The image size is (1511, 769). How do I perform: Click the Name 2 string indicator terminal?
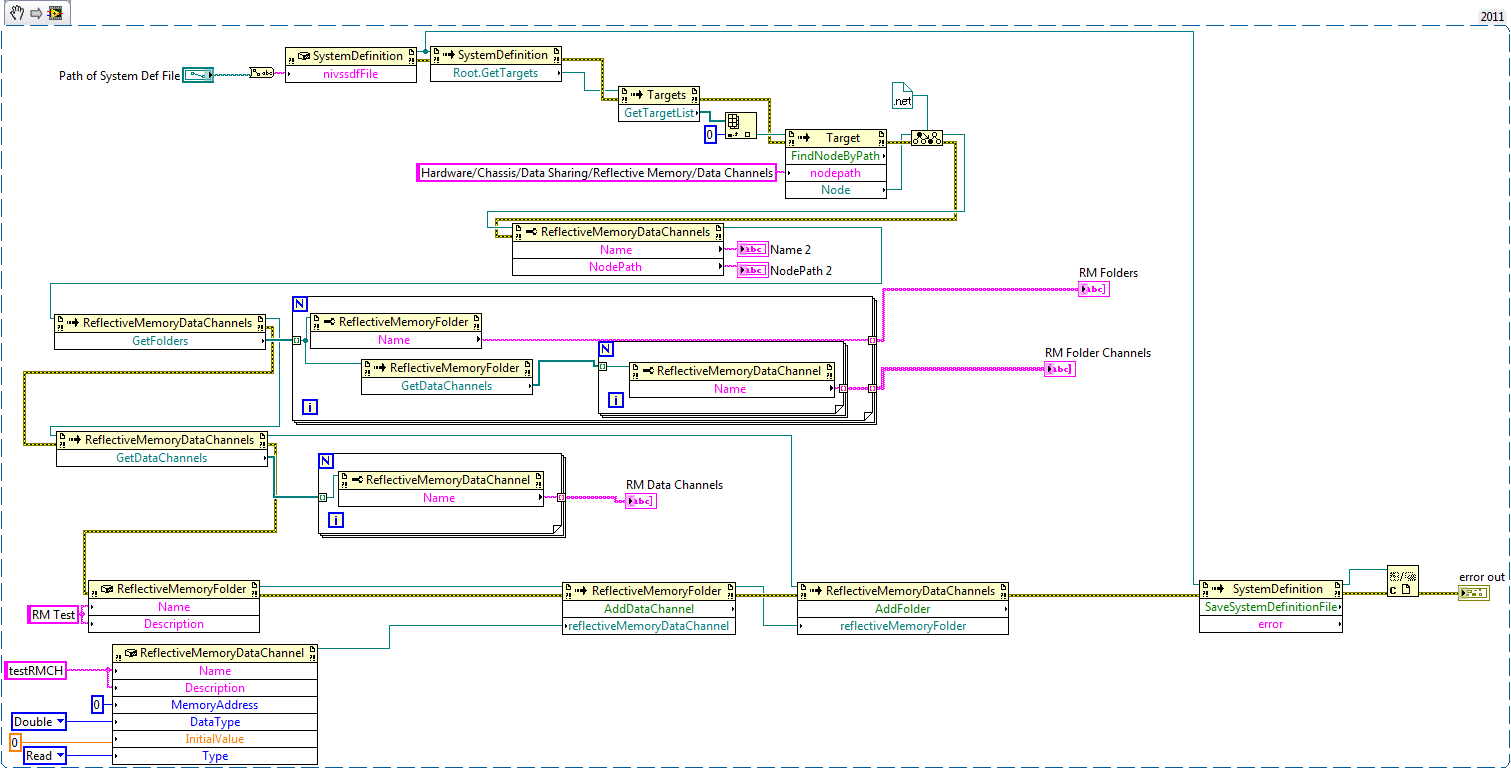[x=753, y=249]
